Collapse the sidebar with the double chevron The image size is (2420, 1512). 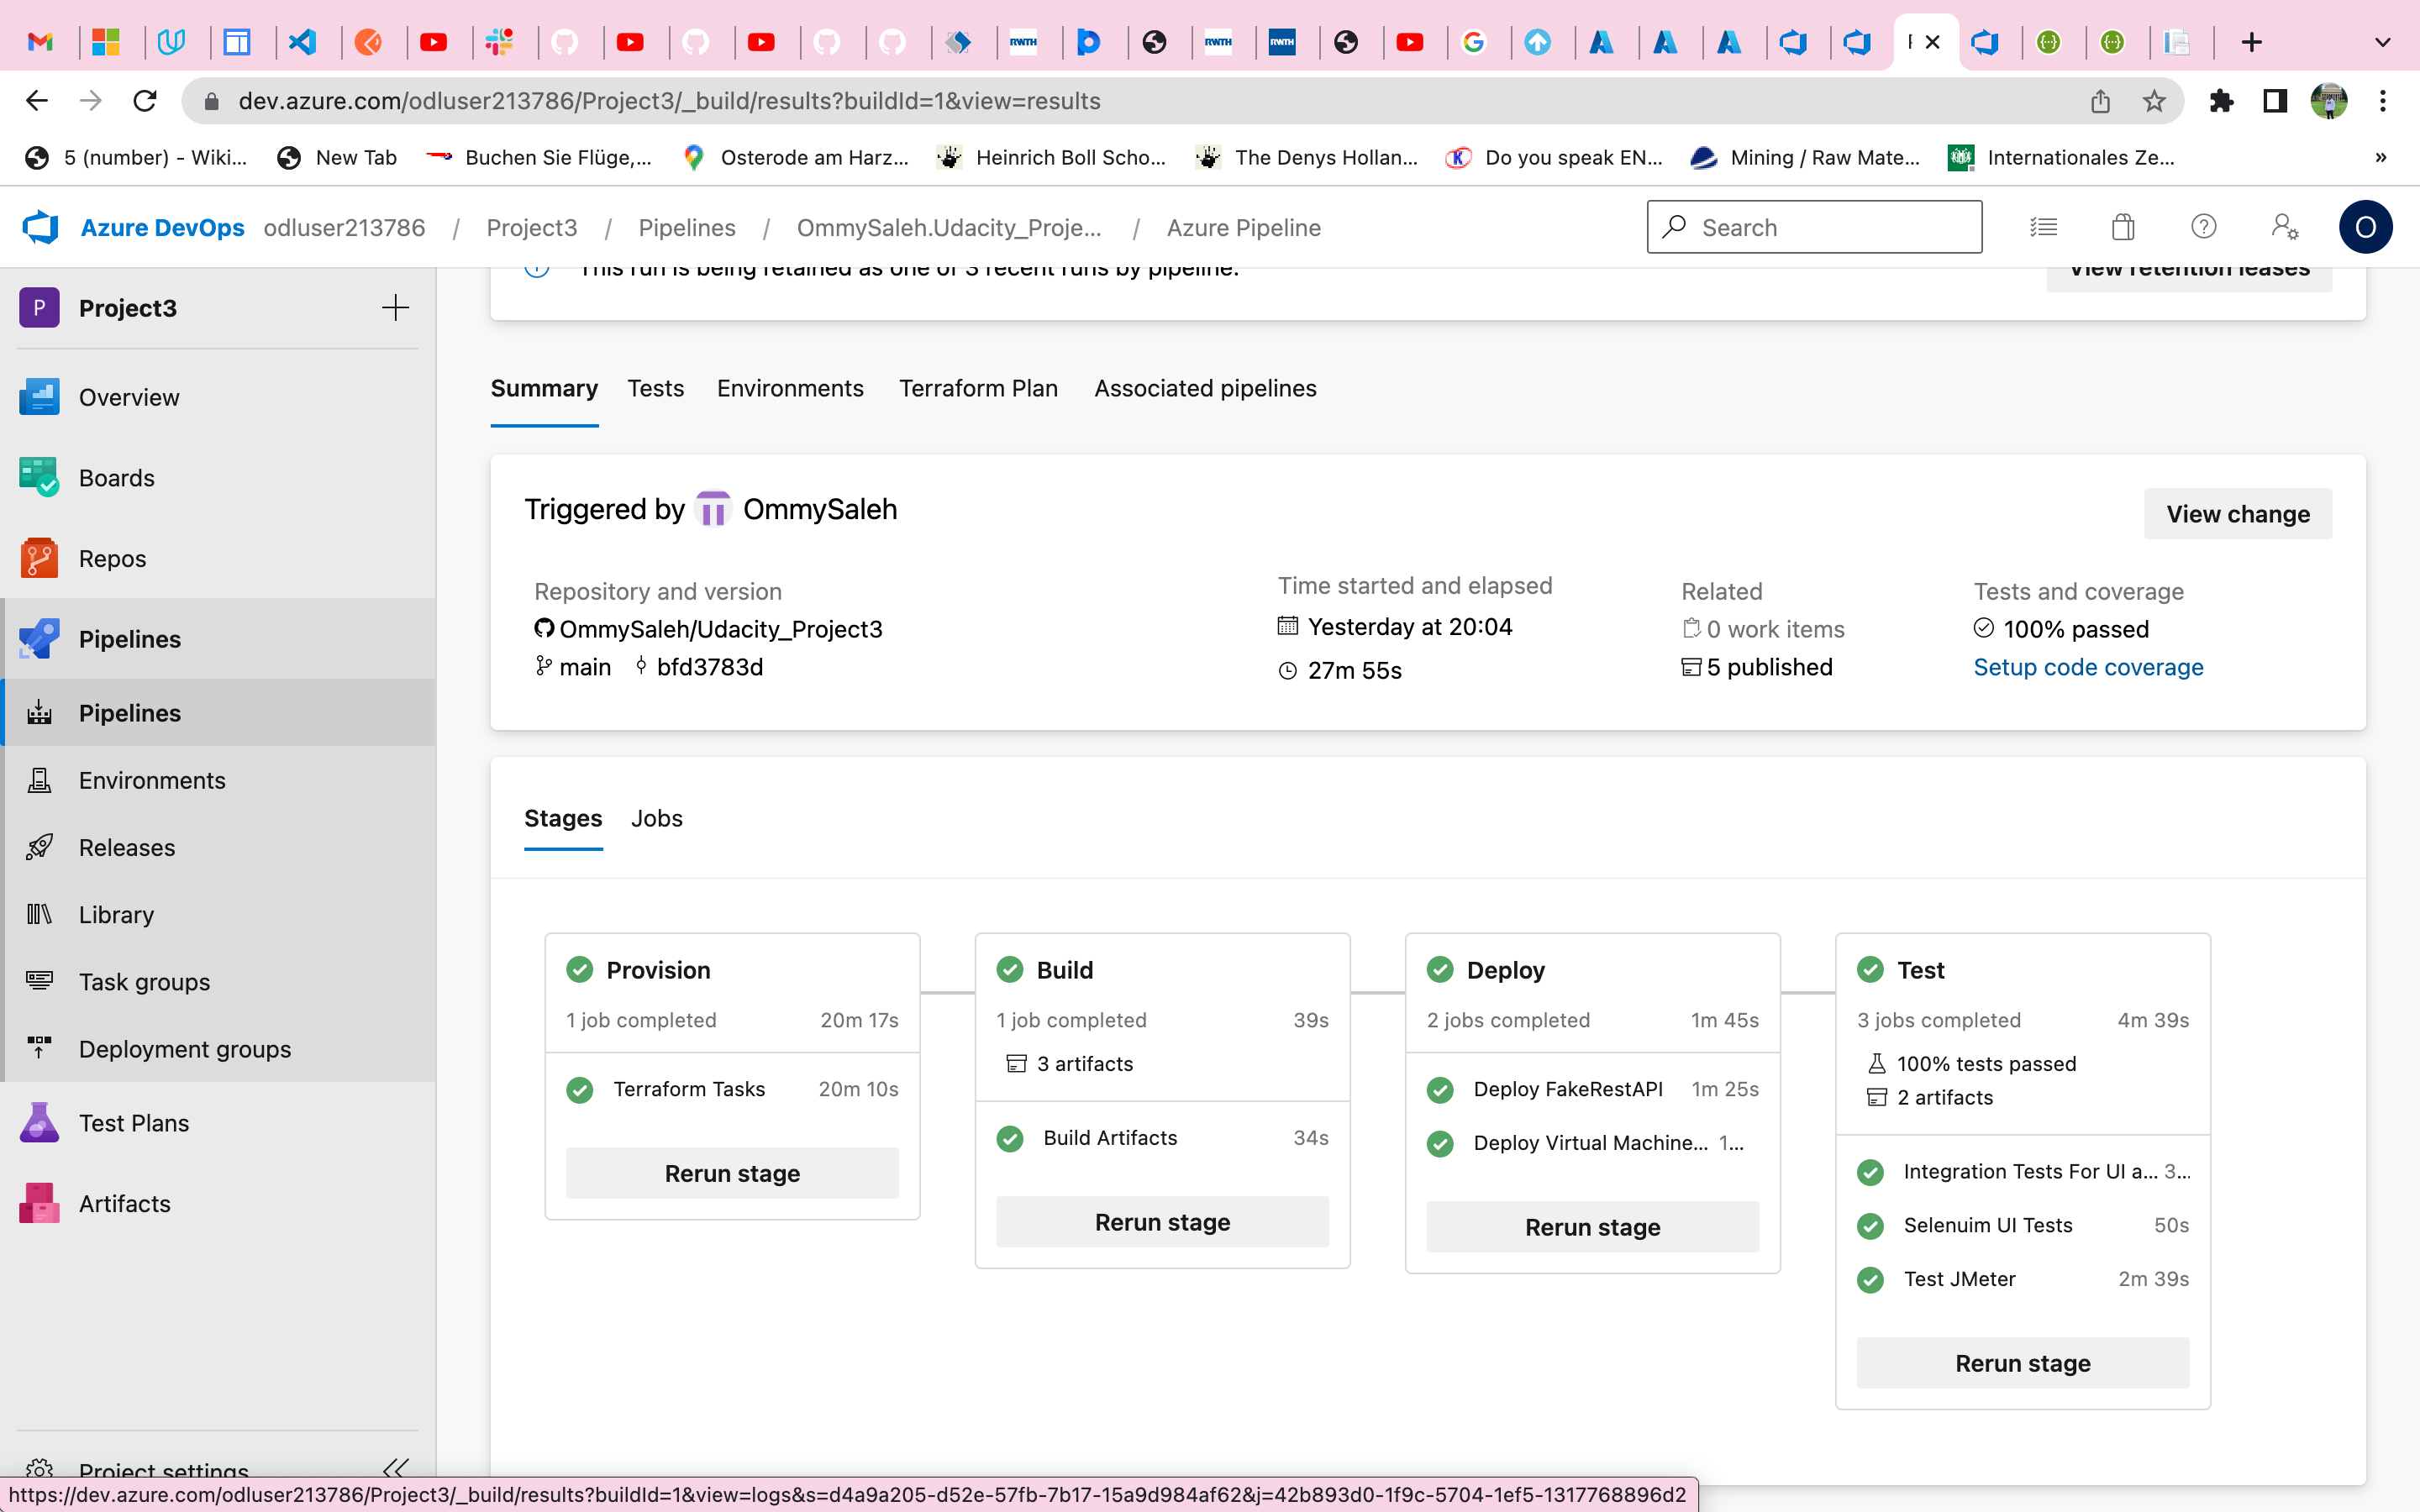pos(396,1468)
